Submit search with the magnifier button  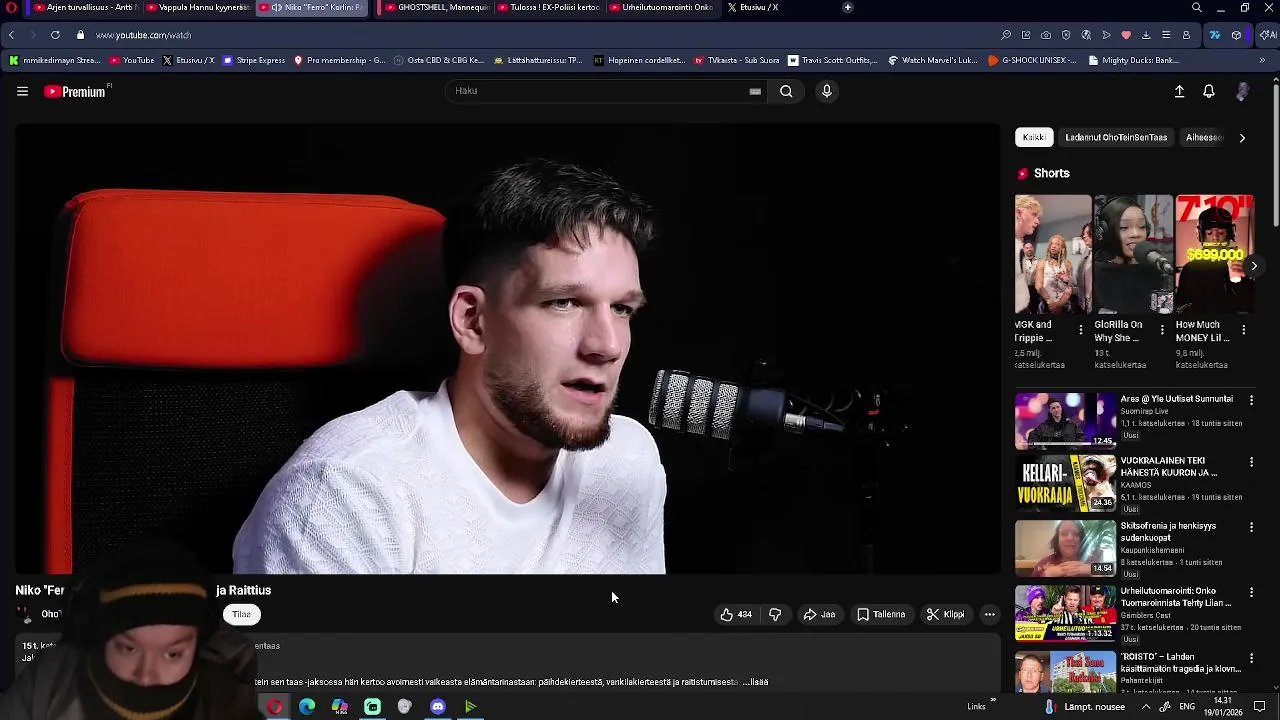[x=786, y=91]
